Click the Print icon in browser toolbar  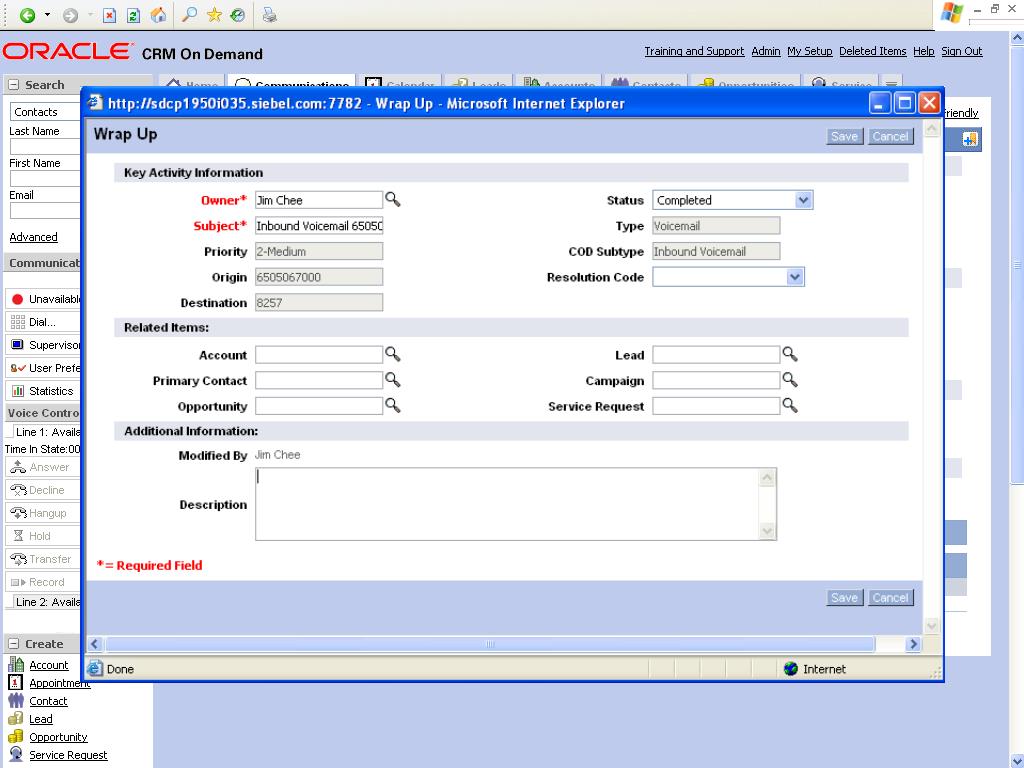269,14
